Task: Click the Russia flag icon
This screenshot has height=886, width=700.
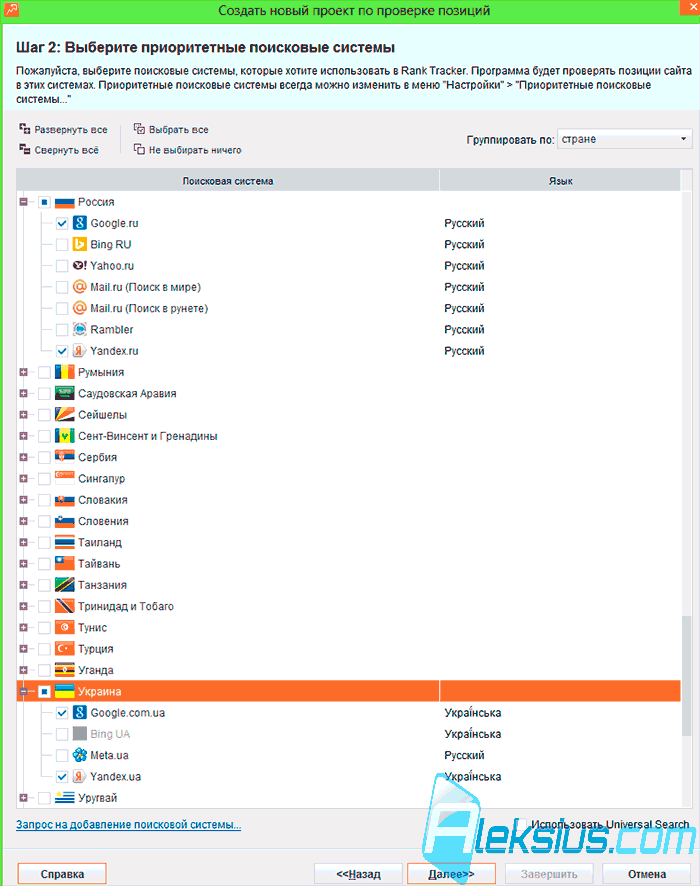Action: 64,202
